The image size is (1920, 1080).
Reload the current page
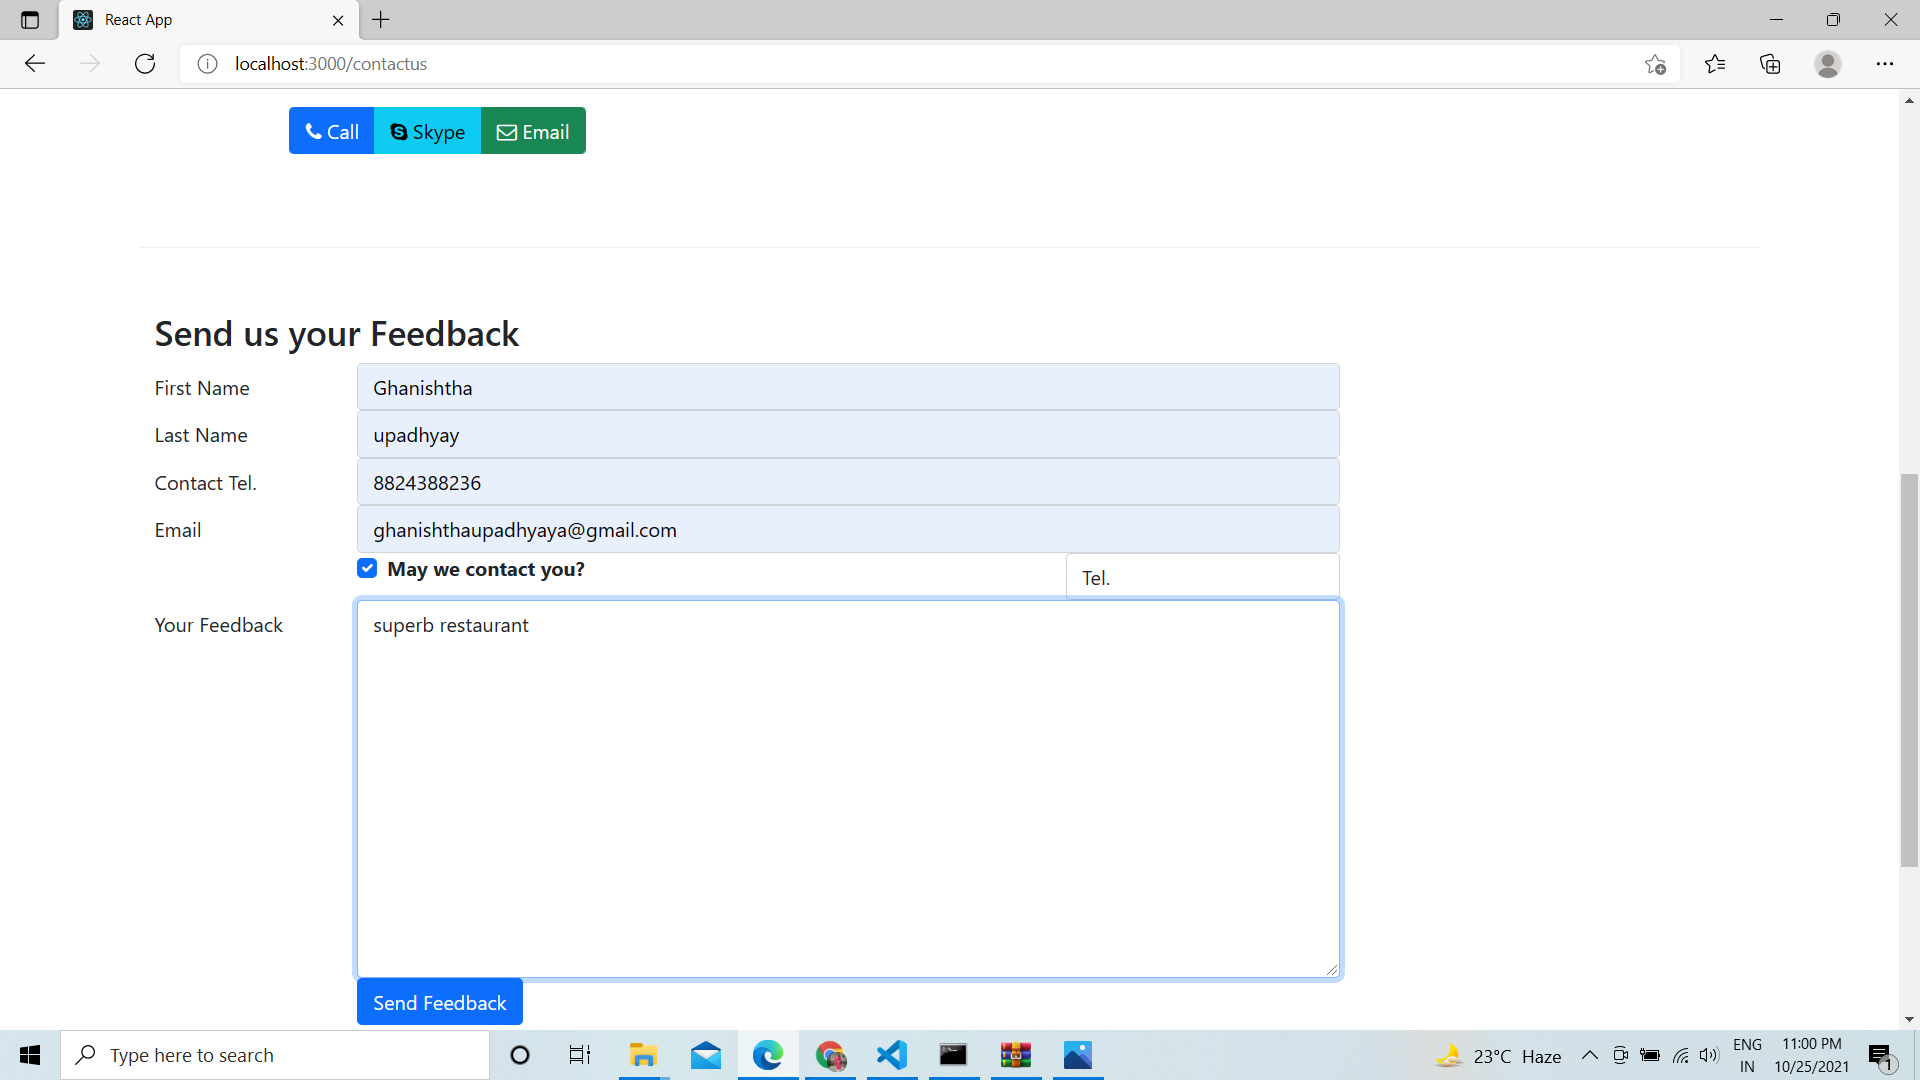145,64
